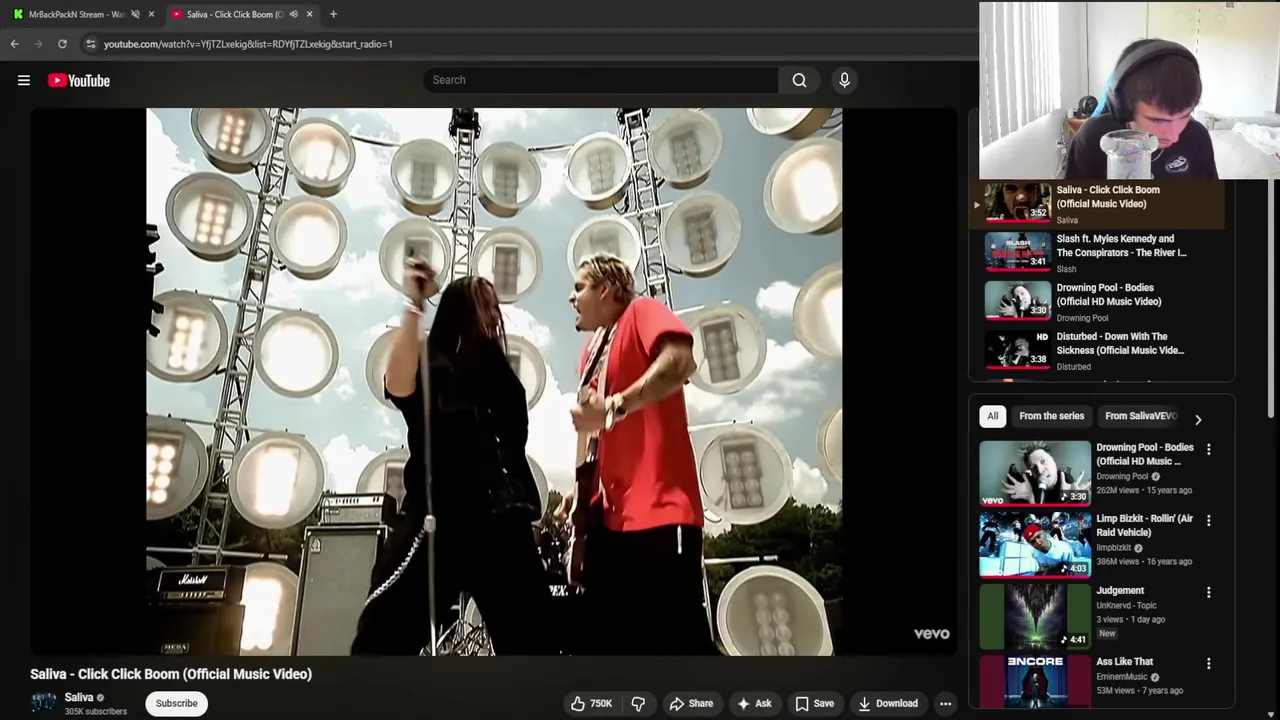Open Limp Bizkit Rollin' thumbnail
Viewport: 1280px width, 720px height.
click(x=1035, y=544)
